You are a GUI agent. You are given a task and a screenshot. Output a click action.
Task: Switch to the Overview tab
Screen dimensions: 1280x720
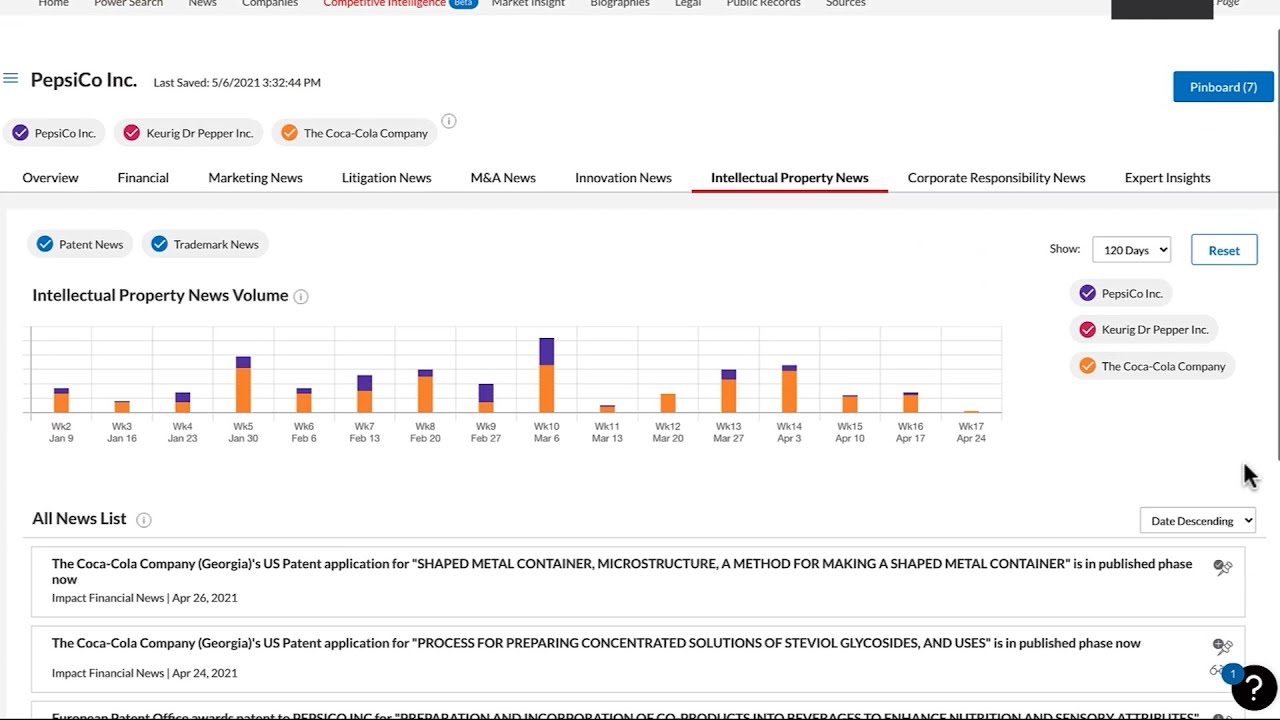[50, 177]
